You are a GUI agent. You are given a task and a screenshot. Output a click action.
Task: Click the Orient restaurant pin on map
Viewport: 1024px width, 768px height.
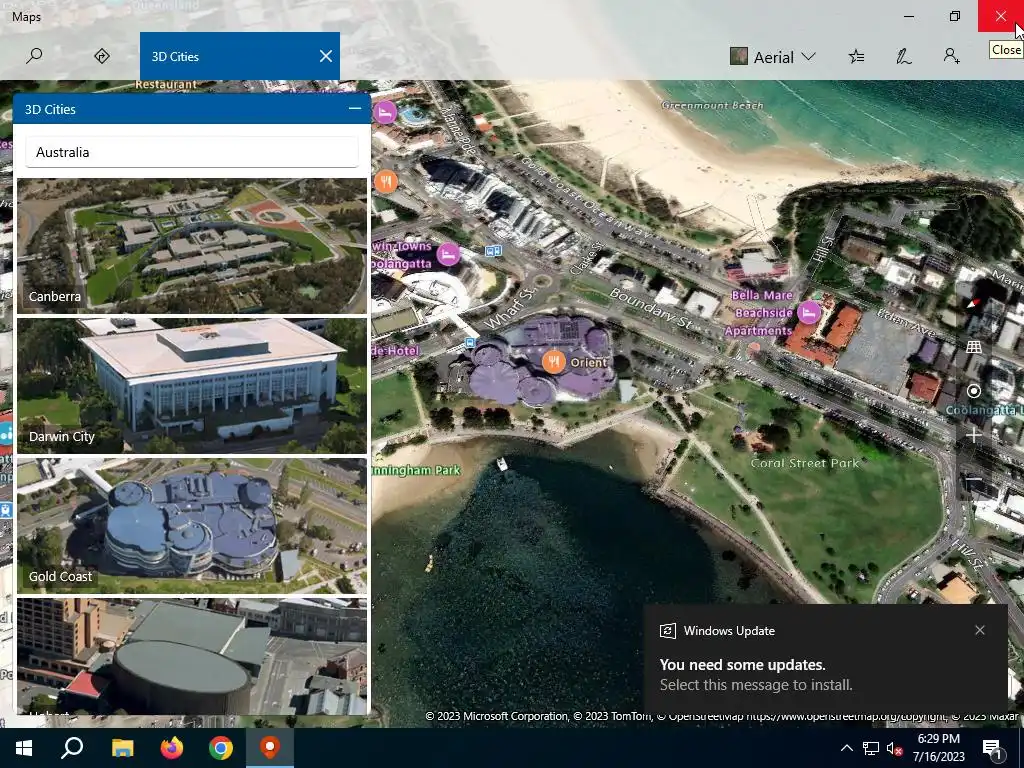click(554, 361)
